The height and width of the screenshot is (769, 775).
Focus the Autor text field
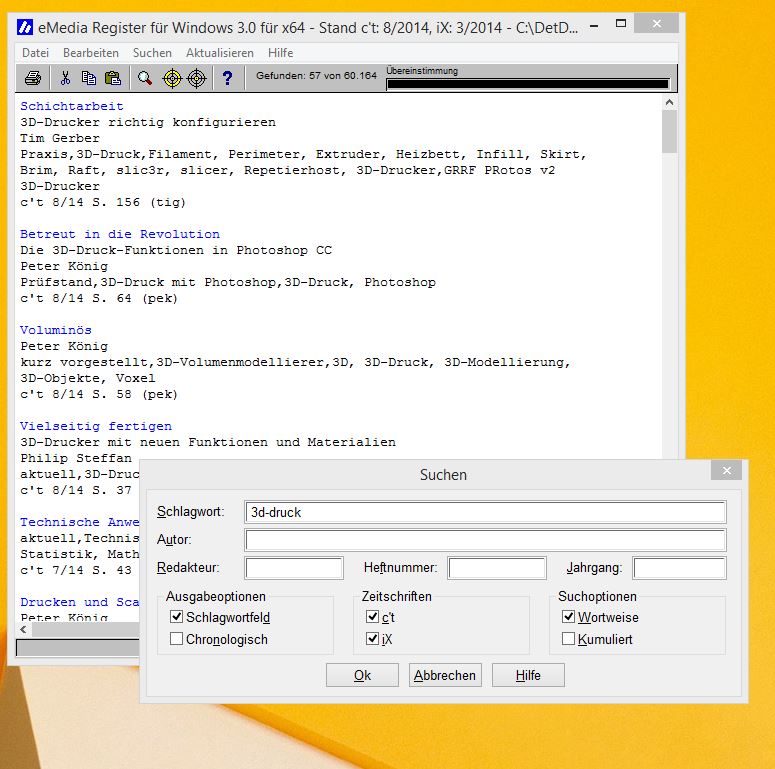click(x=485, y=540)
